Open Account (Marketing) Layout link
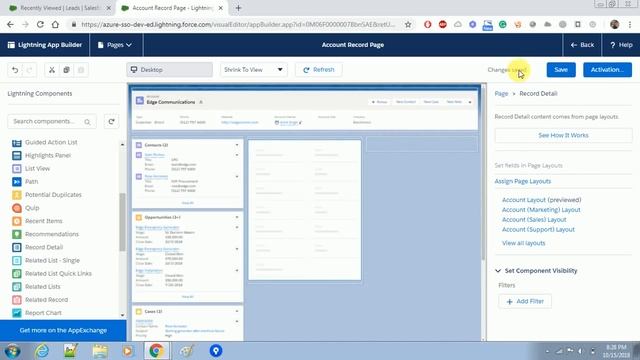 [541, 210]
